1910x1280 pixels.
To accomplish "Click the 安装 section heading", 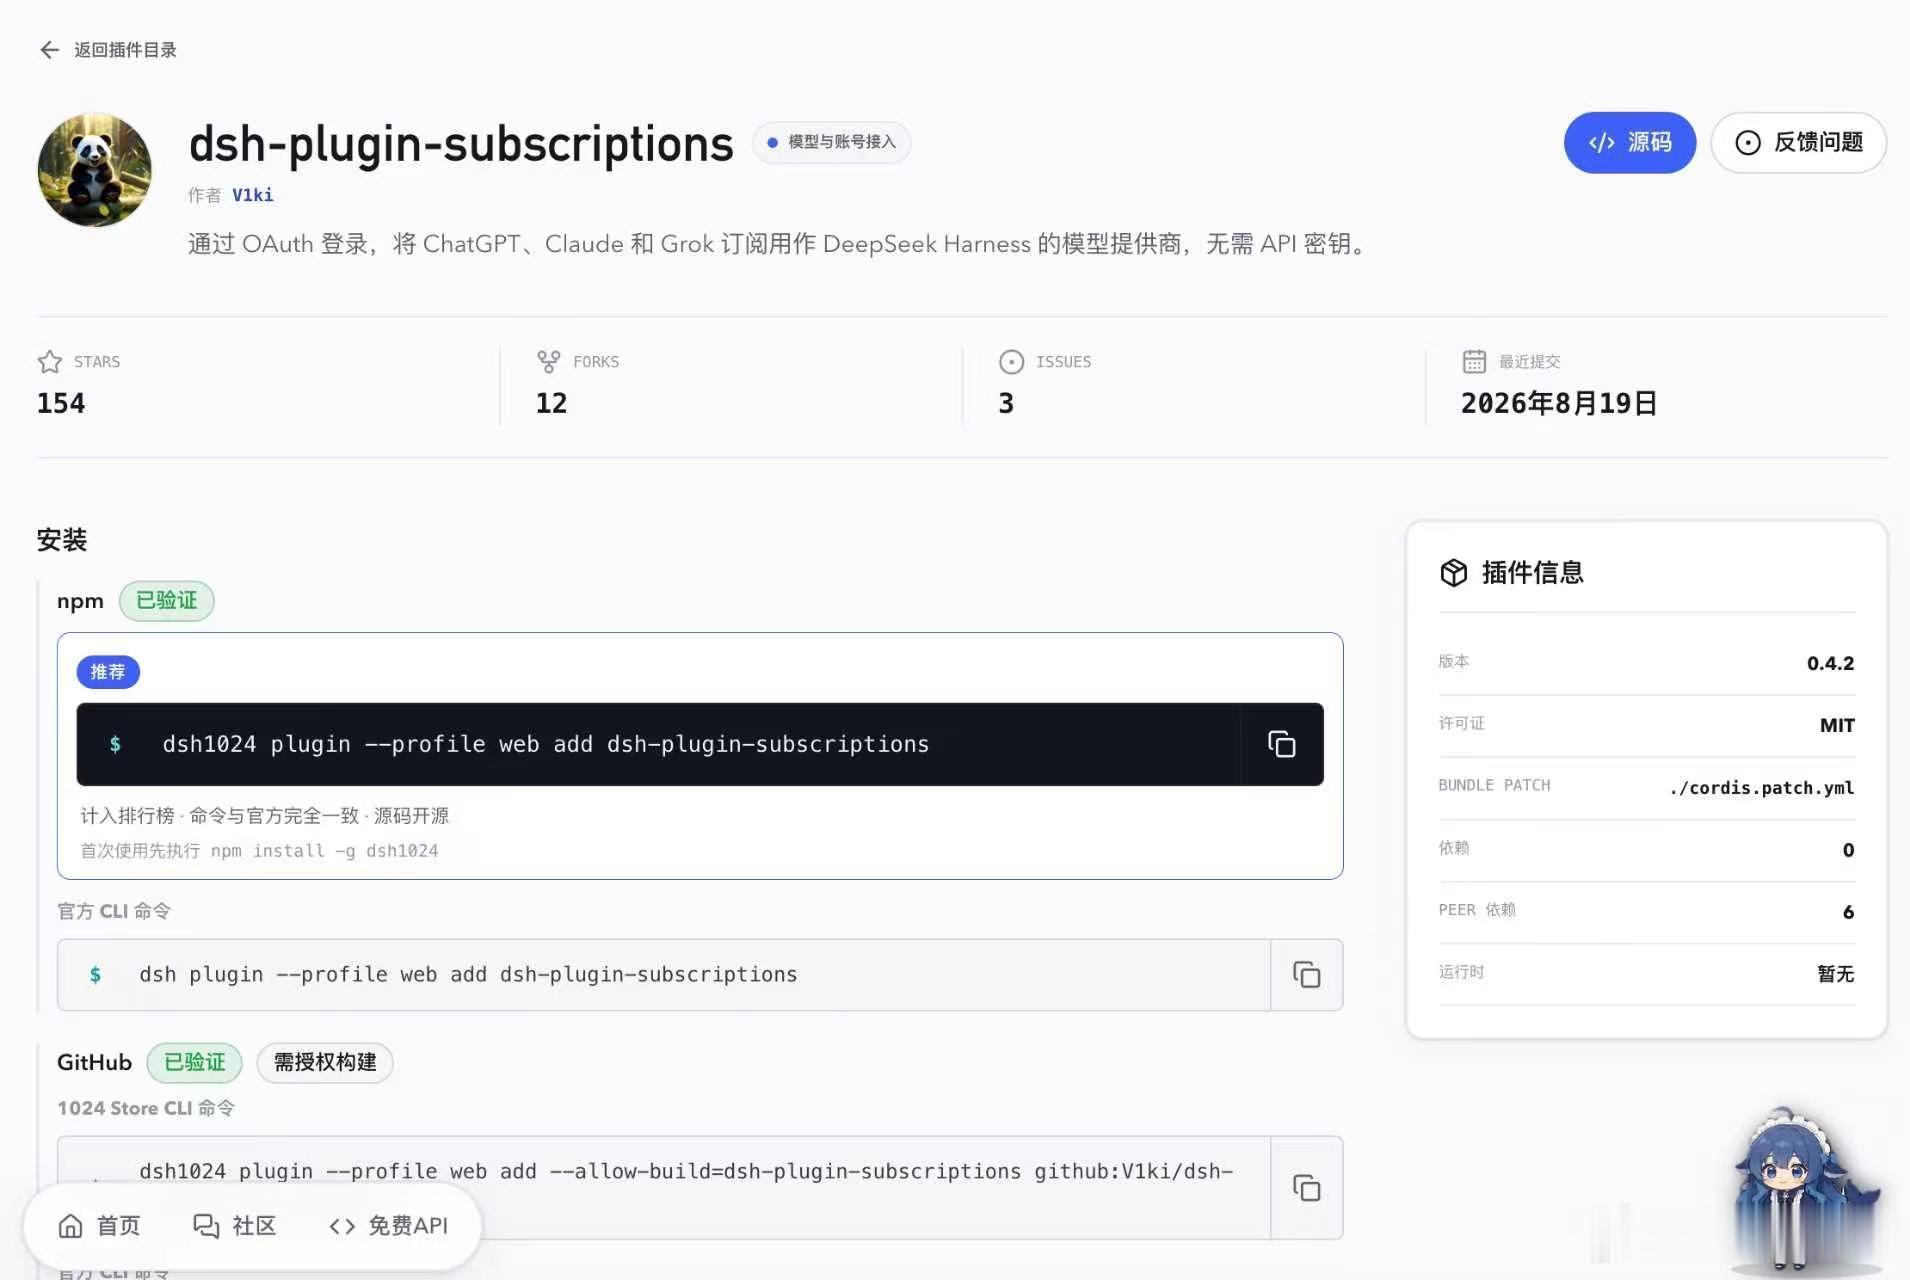I will 62,540.
